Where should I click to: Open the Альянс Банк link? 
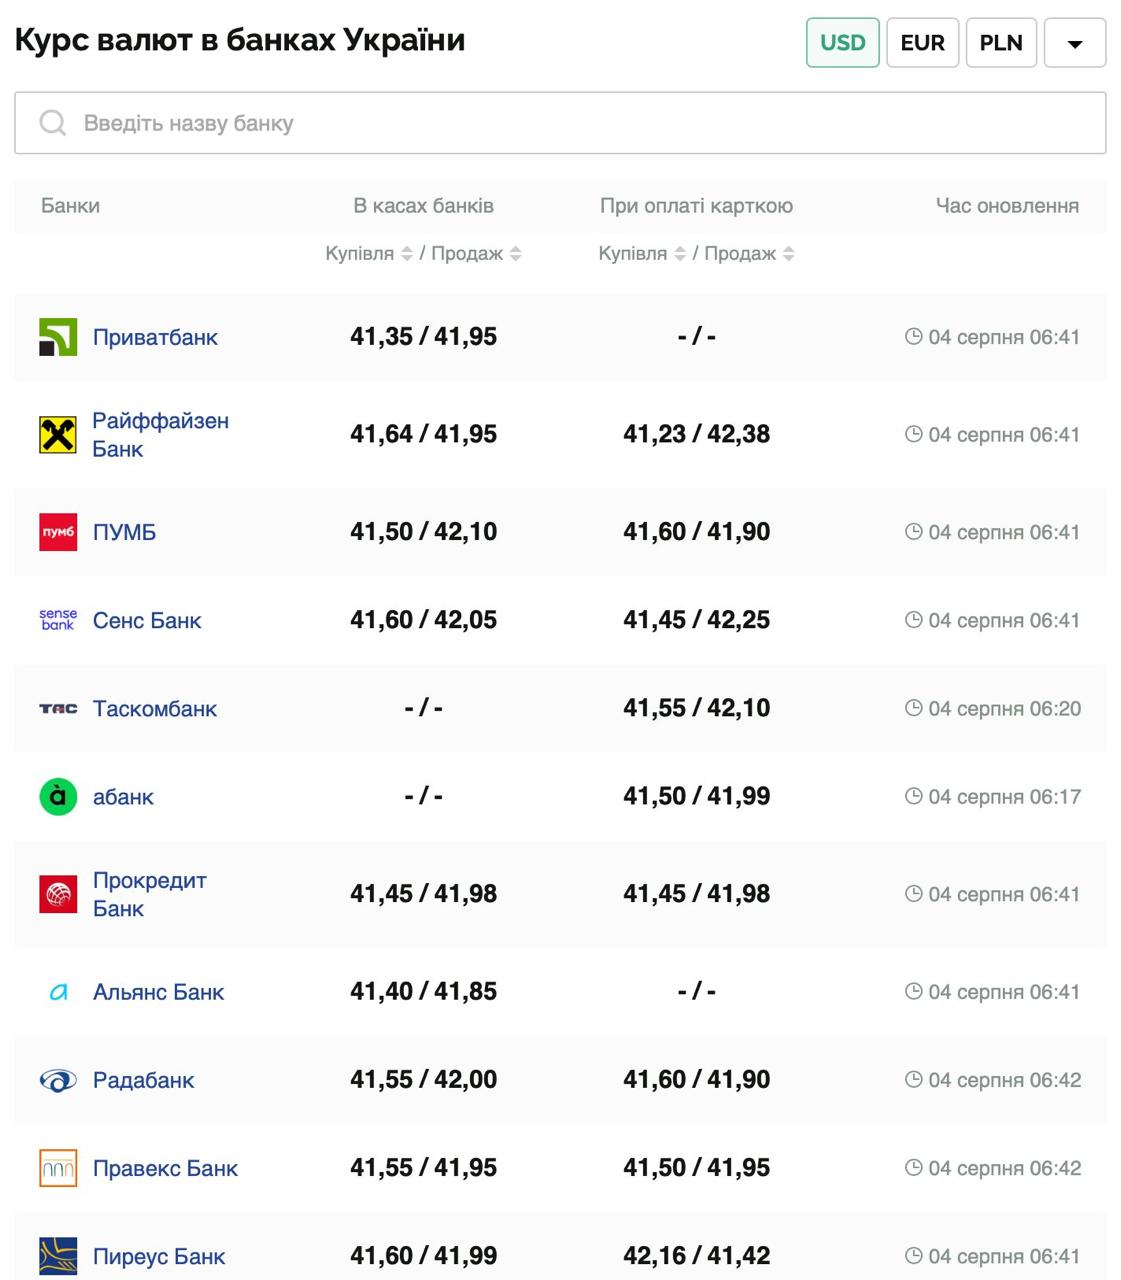coord(158,992)
